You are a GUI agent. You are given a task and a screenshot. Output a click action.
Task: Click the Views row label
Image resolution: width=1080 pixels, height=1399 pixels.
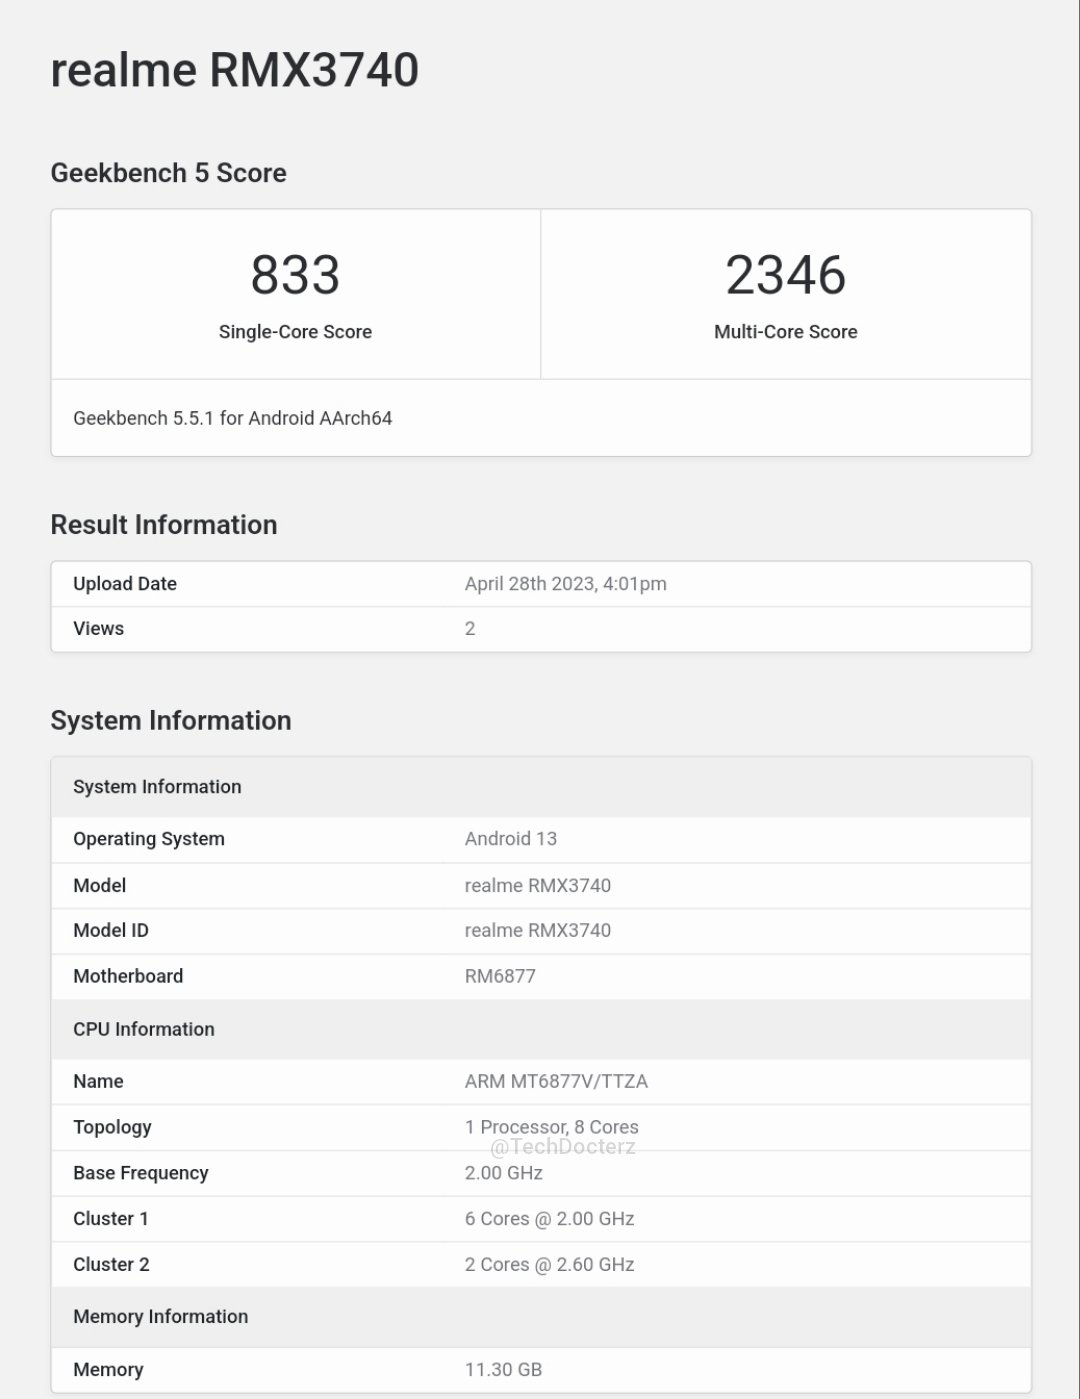click(x=98, y=629)
